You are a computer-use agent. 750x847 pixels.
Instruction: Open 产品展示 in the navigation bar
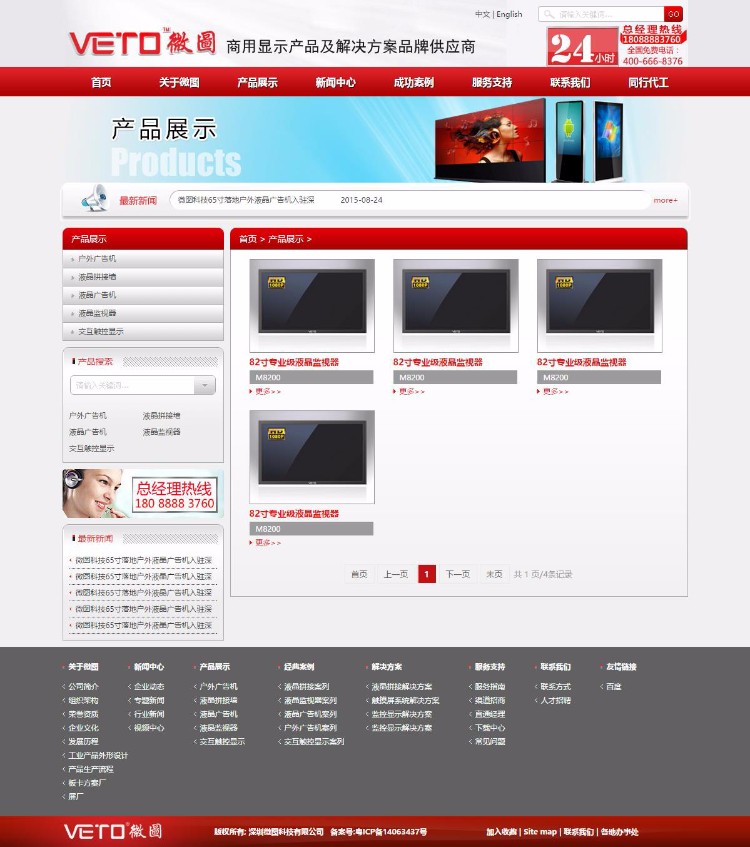pyautogui.click(x=257, y=83)
